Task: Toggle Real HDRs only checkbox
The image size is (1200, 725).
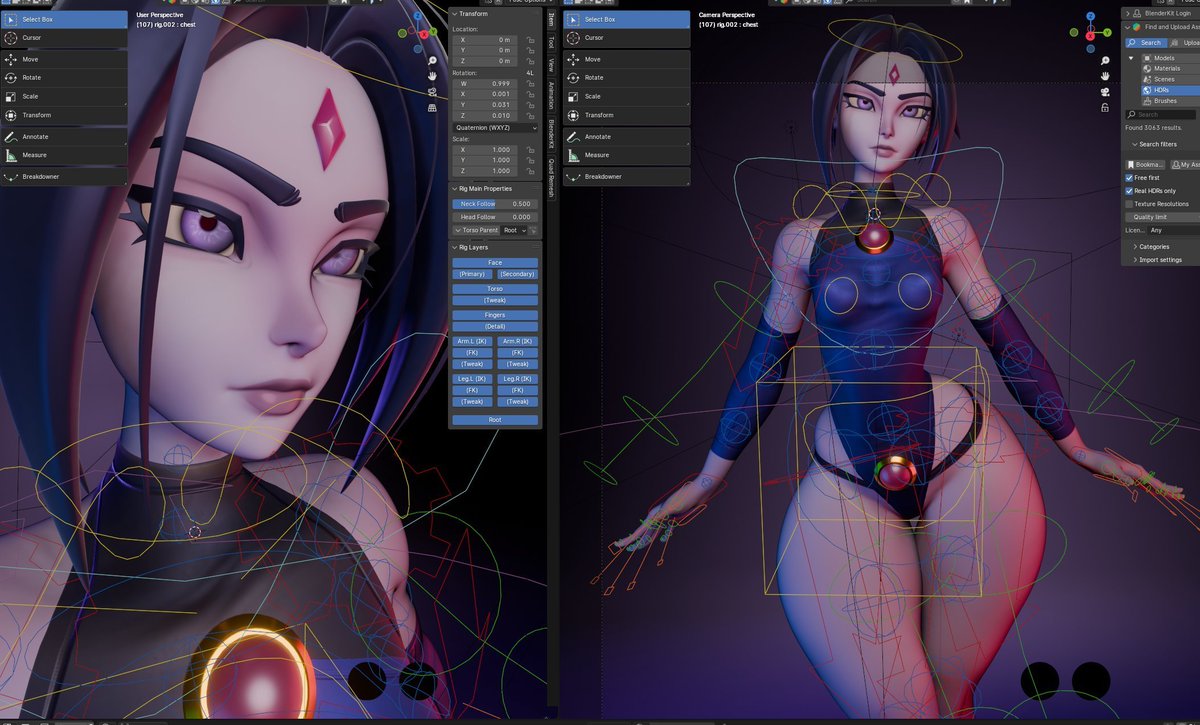Action: [x=1130, y=191]
